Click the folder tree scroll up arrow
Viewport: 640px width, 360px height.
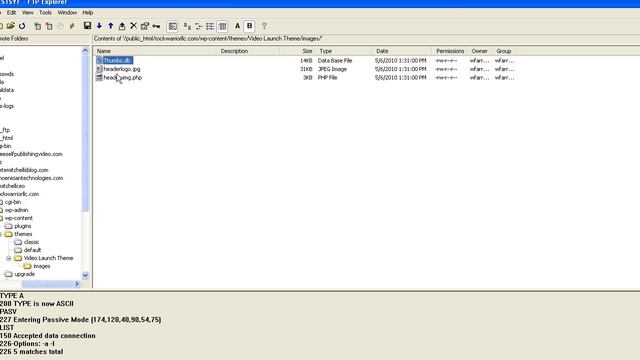point(85,51)
